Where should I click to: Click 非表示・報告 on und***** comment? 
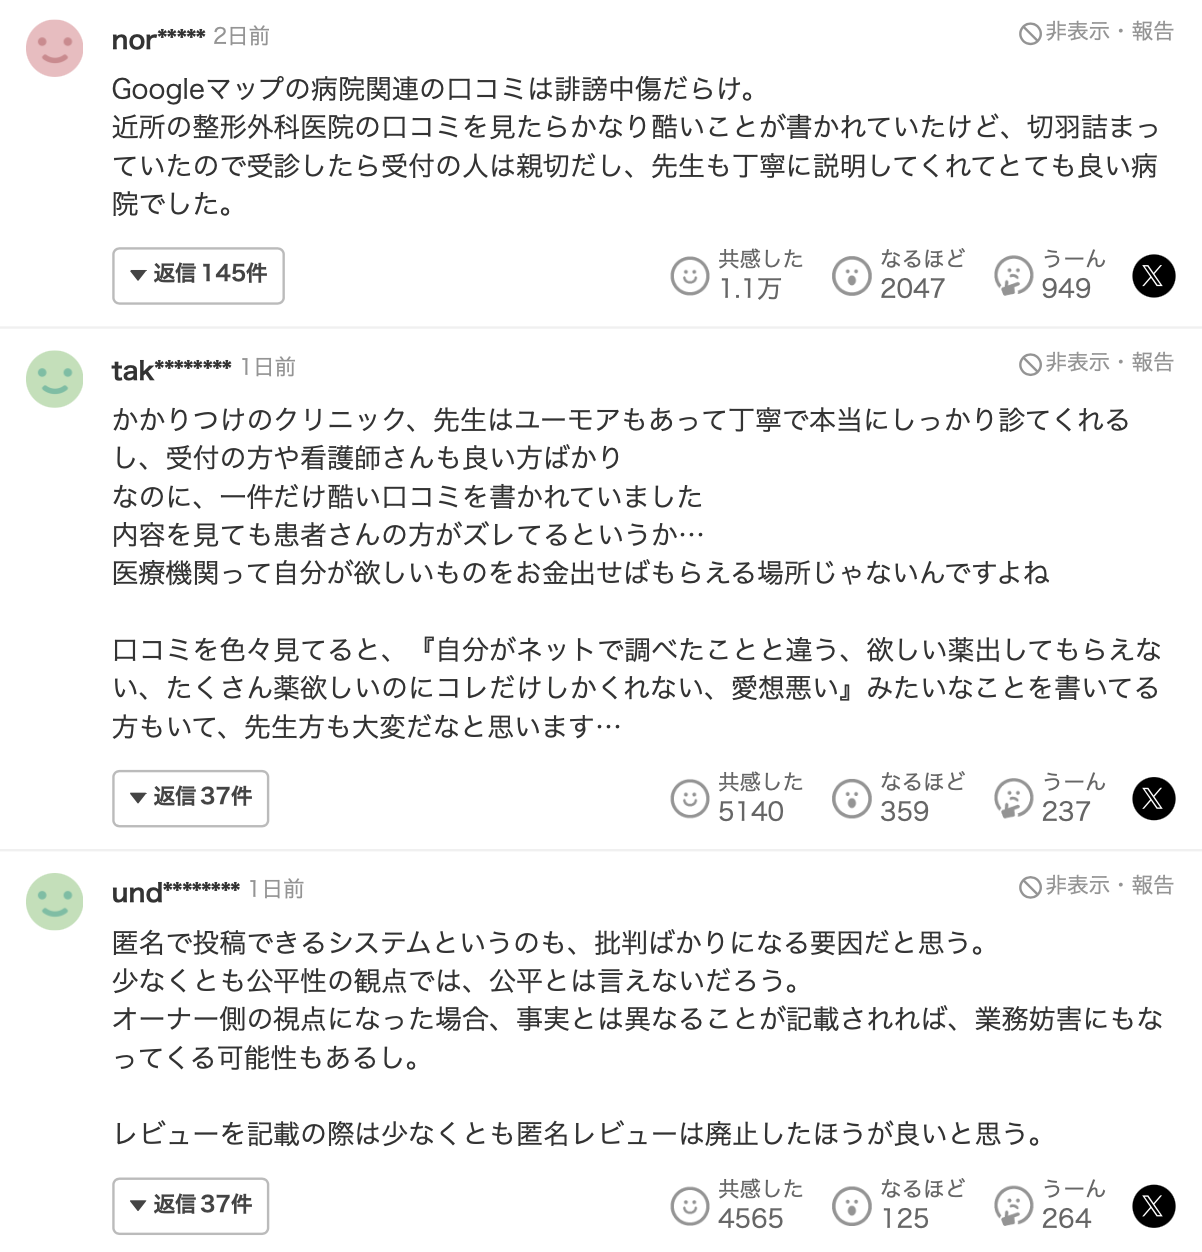(1096, 886)
